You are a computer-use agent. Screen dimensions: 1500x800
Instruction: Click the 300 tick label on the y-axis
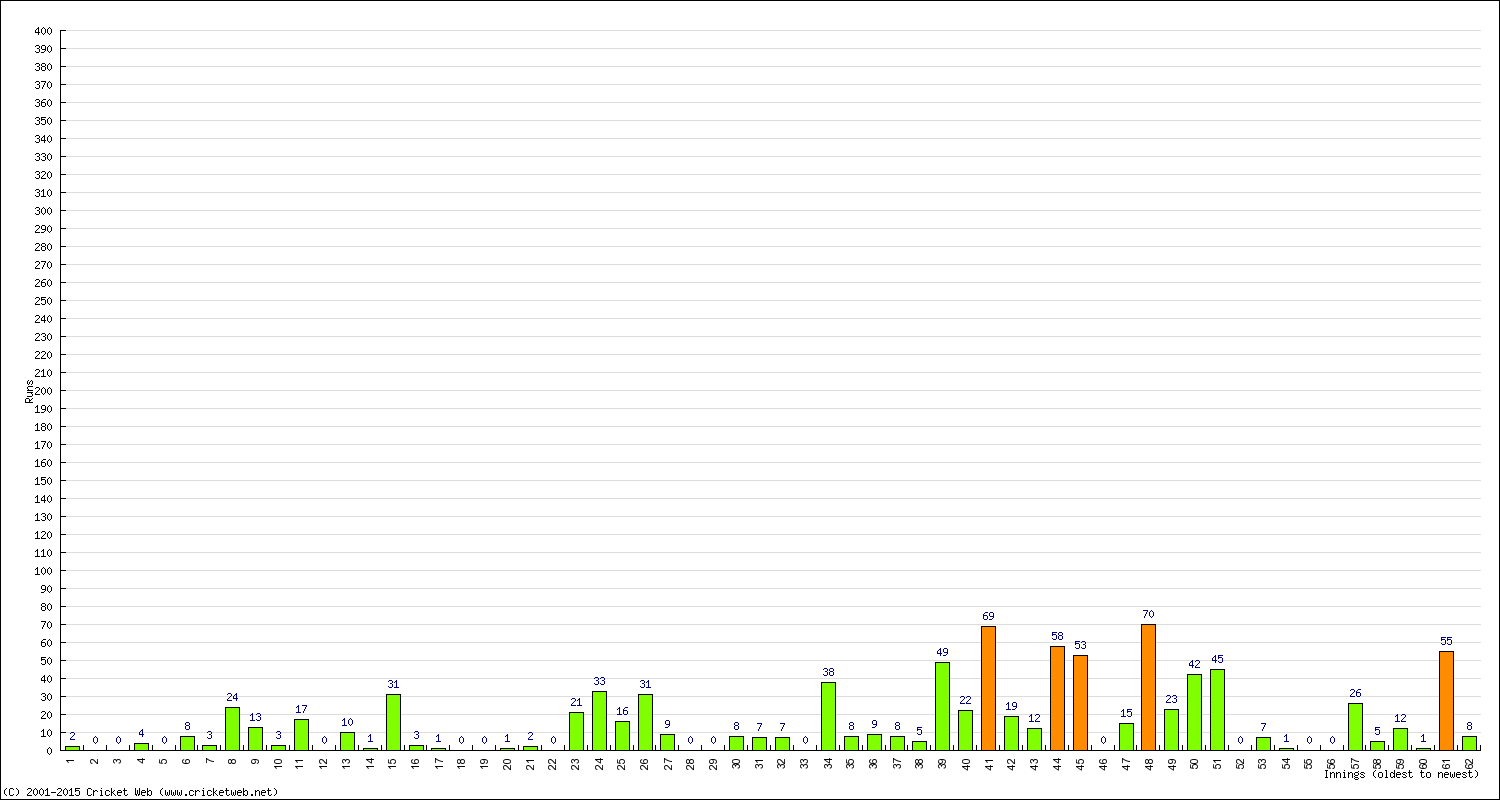tap(43, 211)
